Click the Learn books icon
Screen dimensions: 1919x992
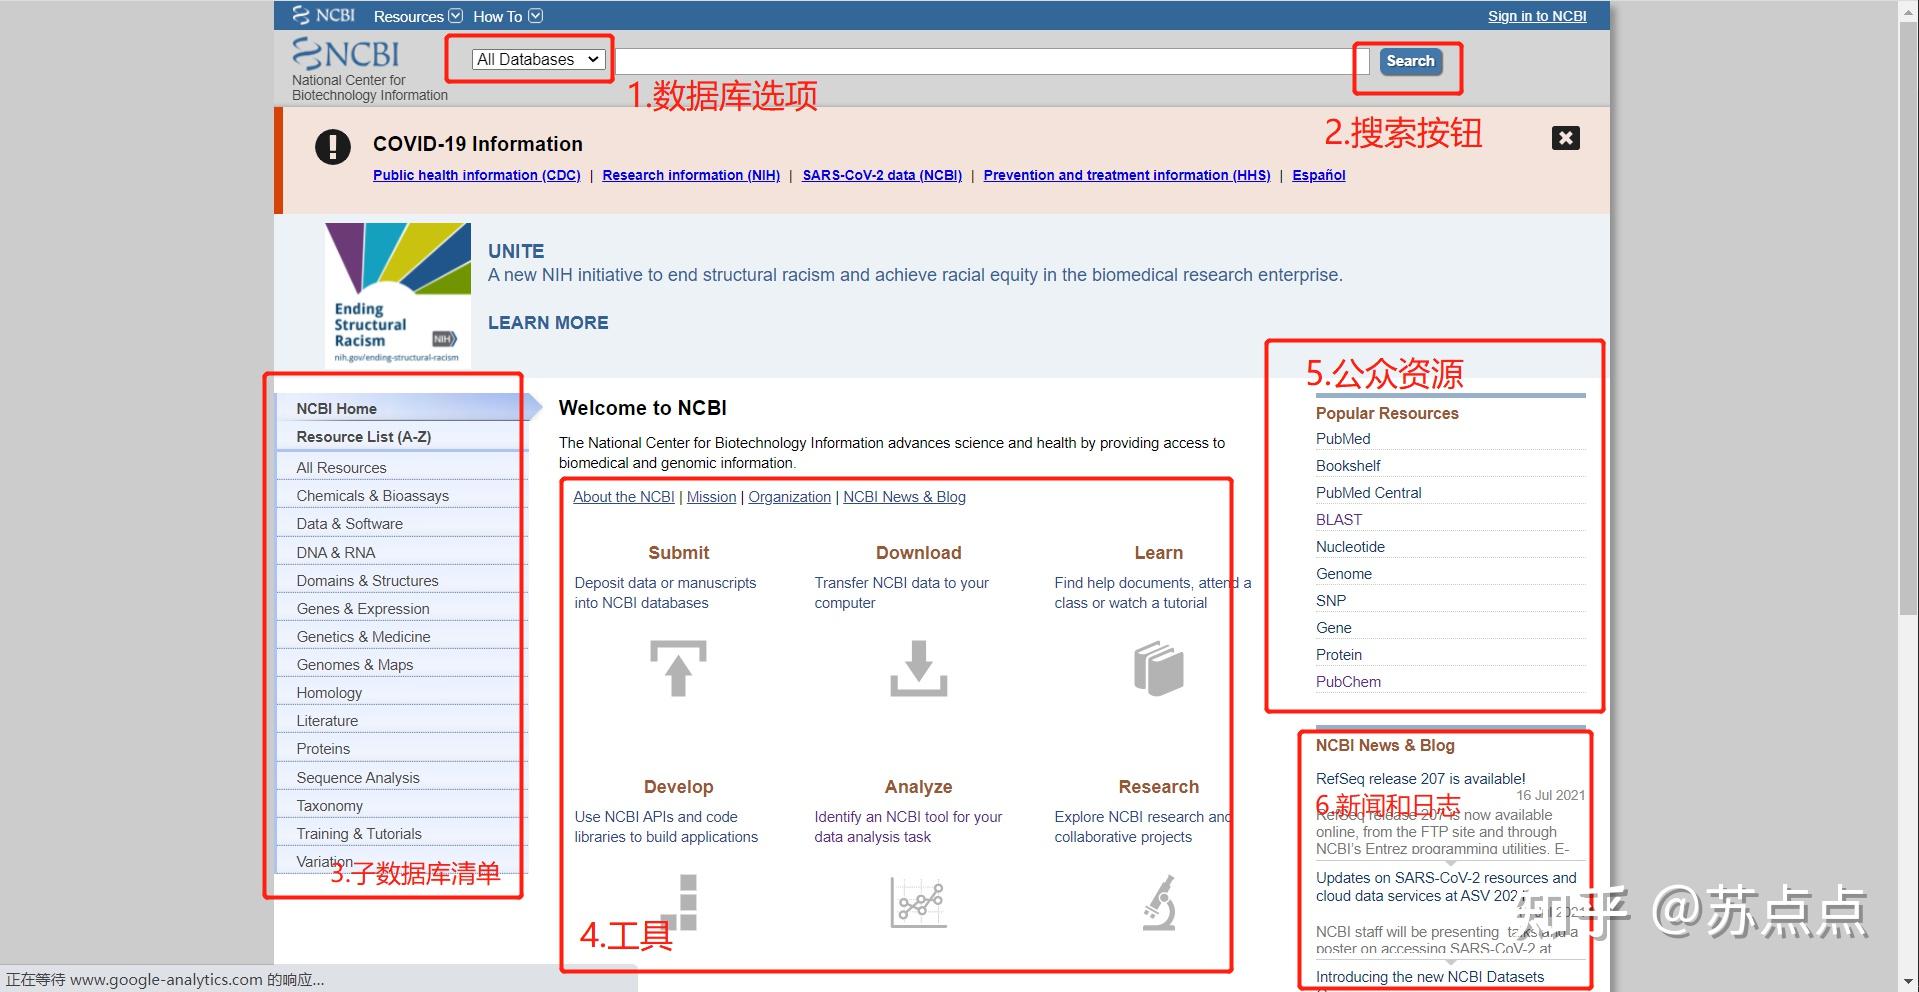point(1158,668)
